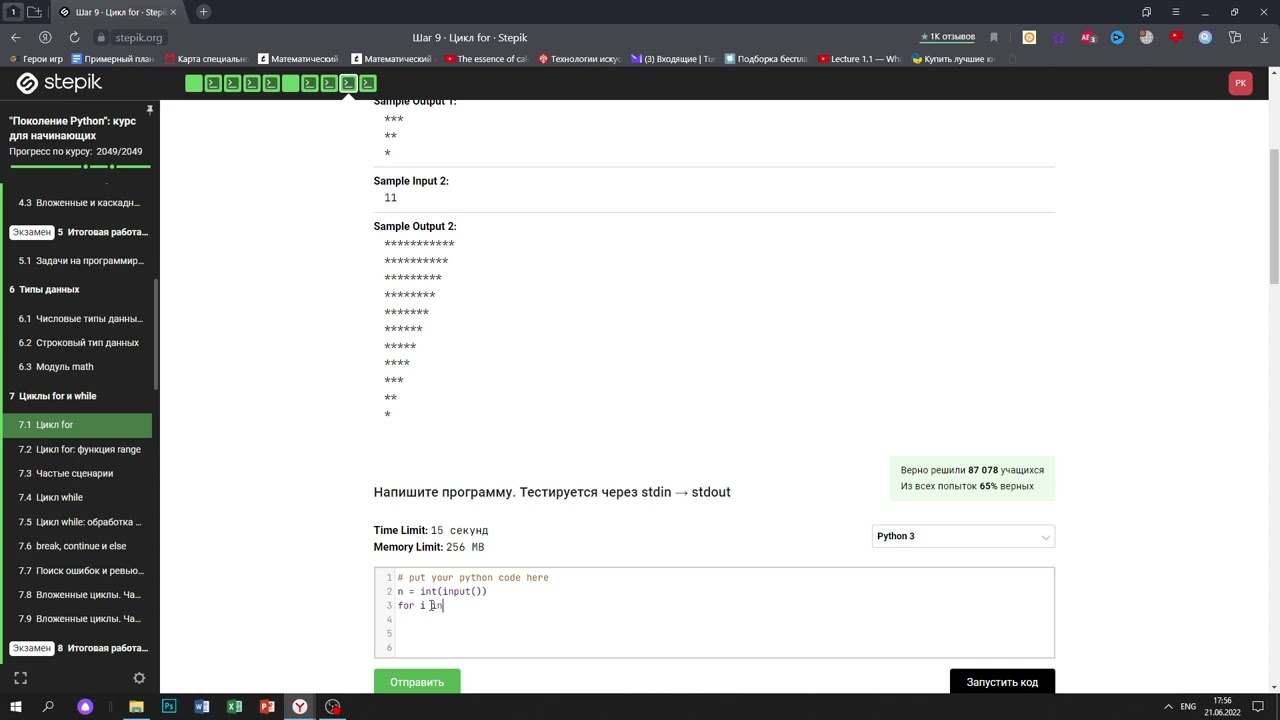Launch Word from taskbar

click(x=202, y=706)
